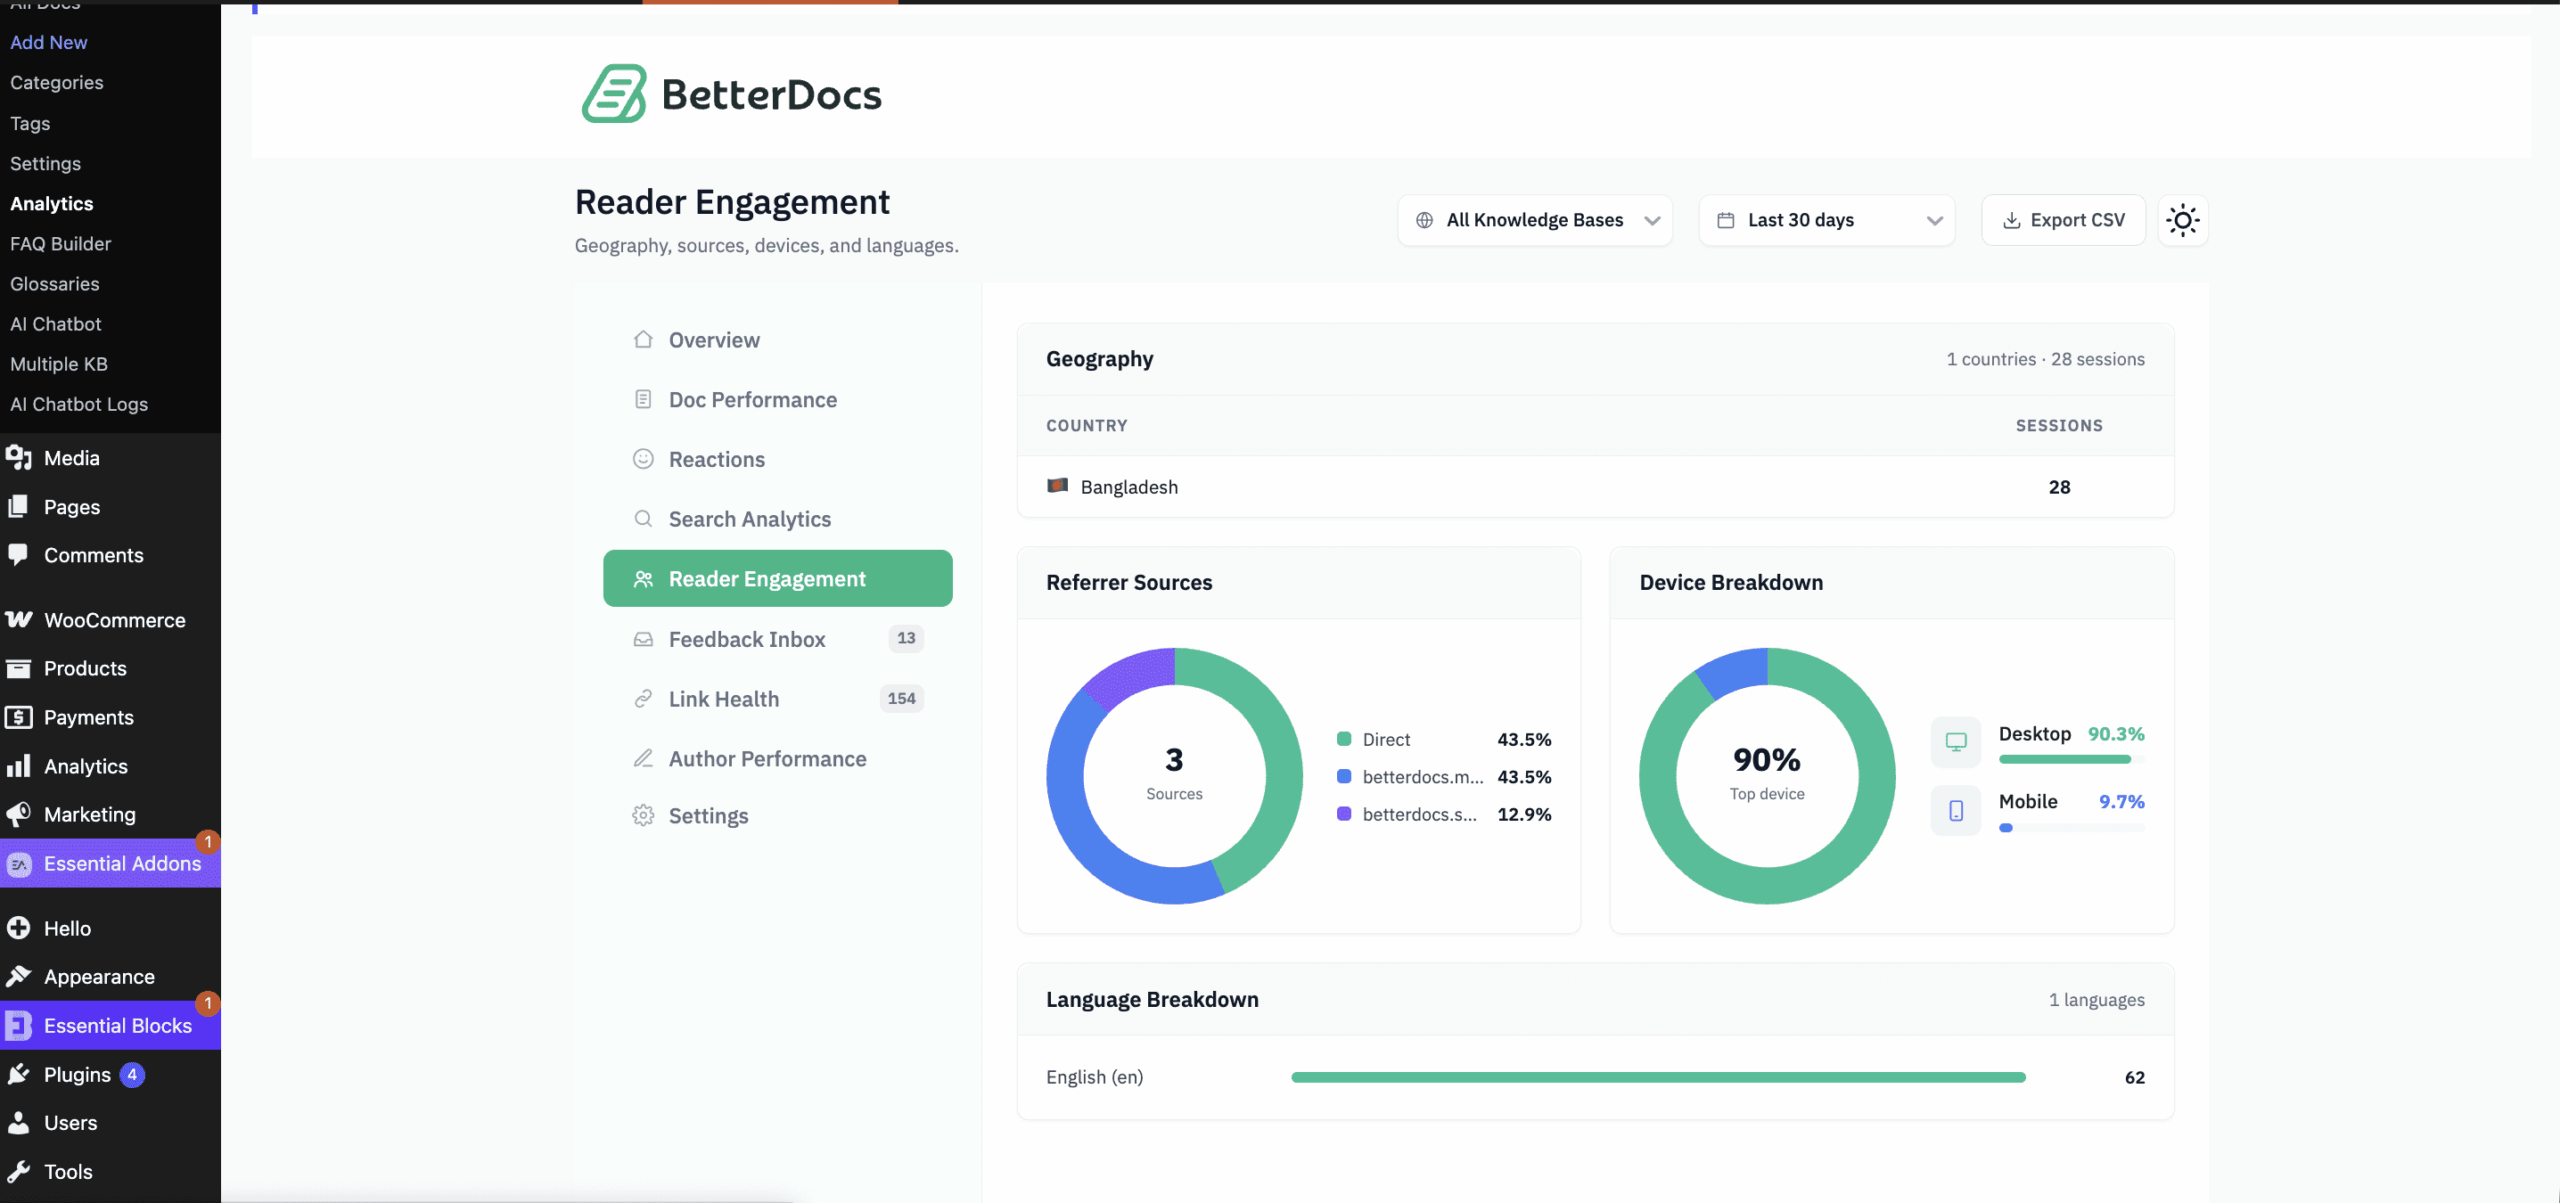The image size is (2560, 1203).
Task: Select the Feedback Inbox tab
Action: tap(777, 639)
